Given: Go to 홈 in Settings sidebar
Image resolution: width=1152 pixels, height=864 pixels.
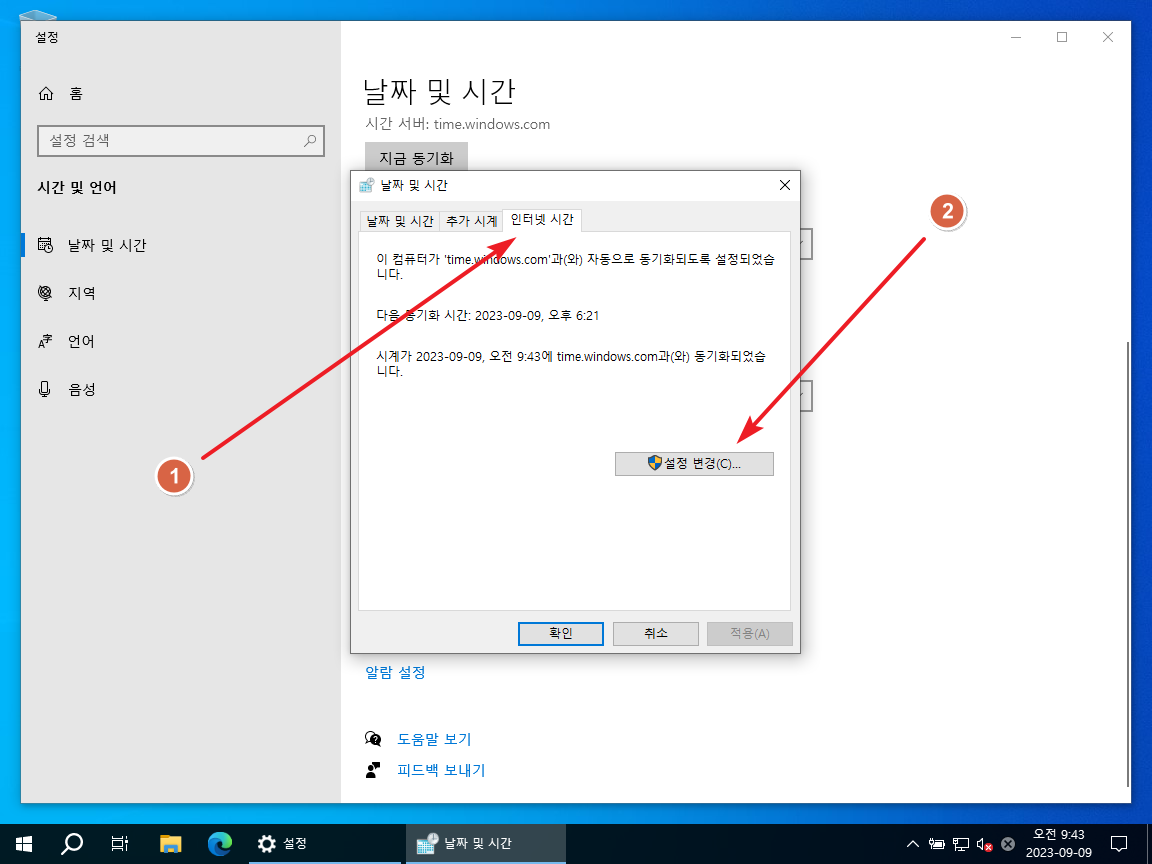Looking at the screenshot, I should click(60, 93).
